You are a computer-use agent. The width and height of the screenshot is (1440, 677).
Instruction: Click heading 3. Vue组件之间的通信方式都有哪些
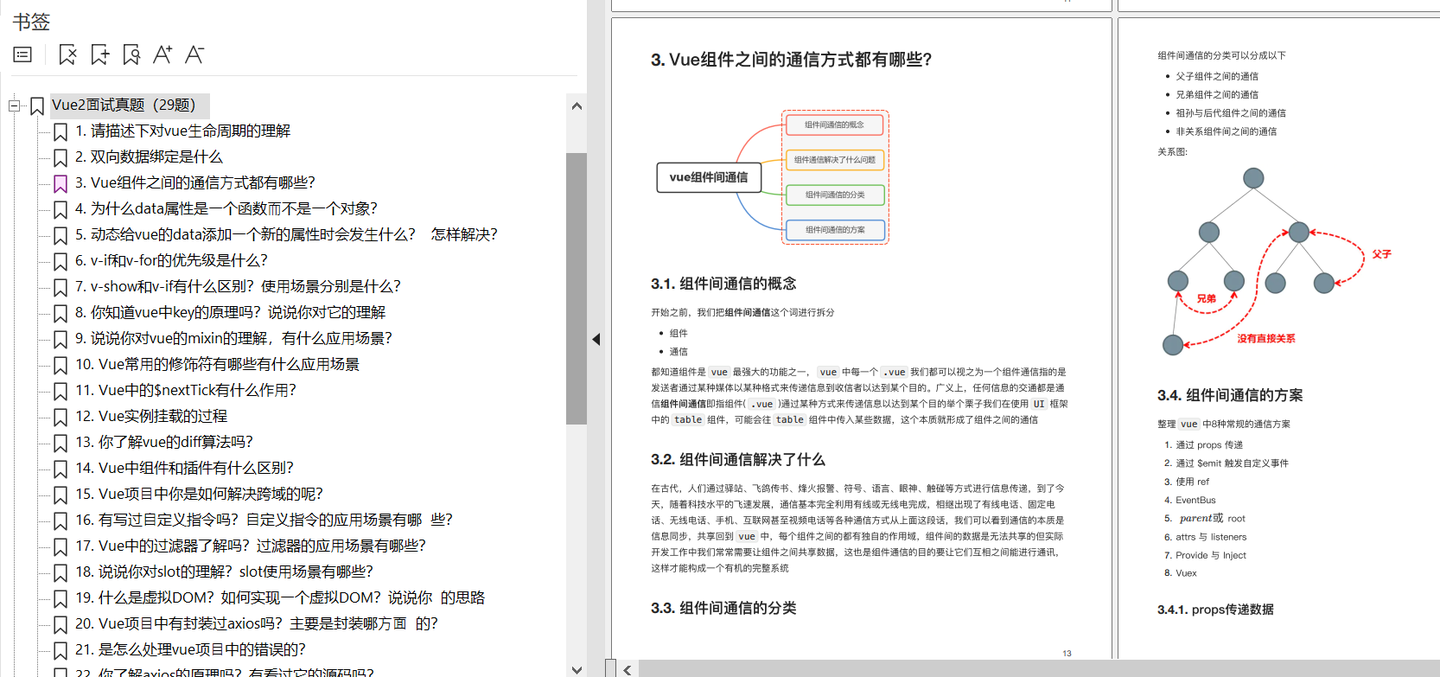point(791,60)
